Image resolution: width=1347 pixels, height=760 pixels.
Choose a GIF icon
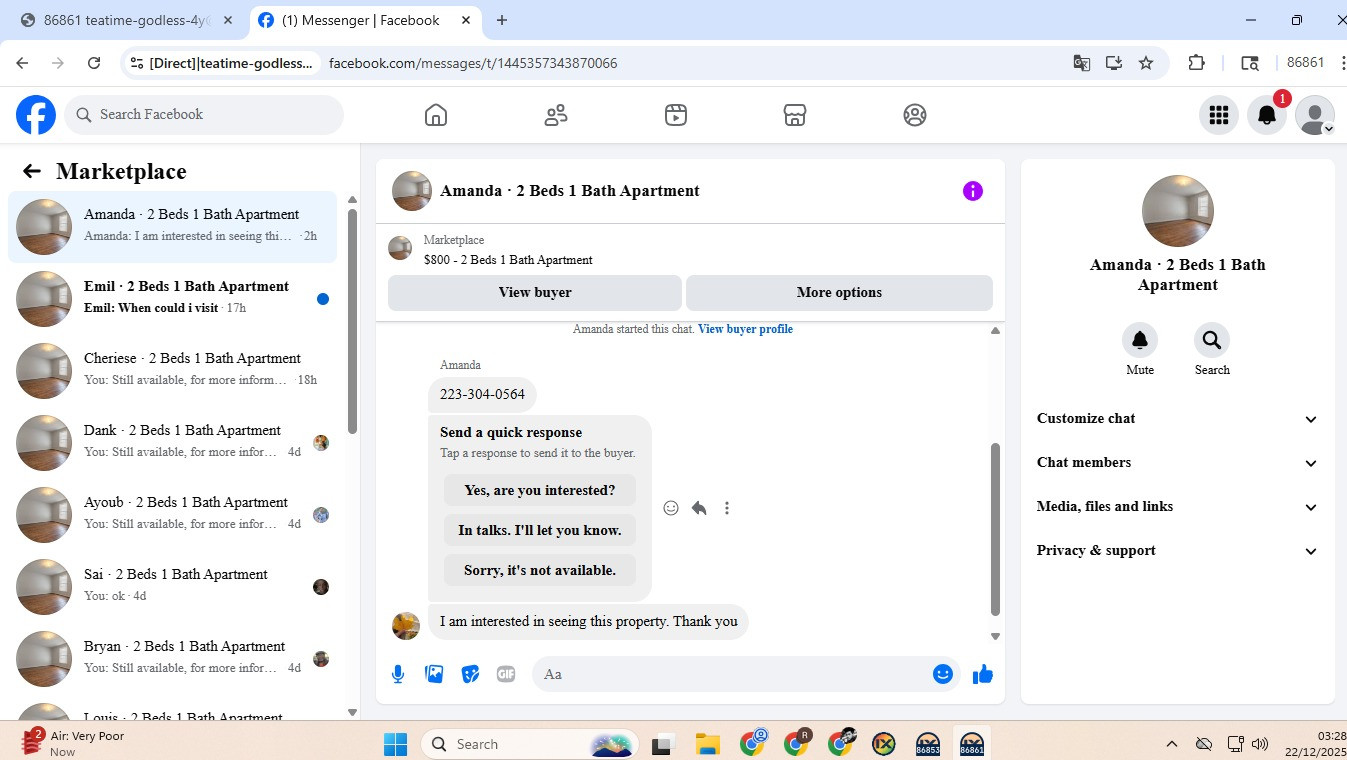click(x=506, y=674)
